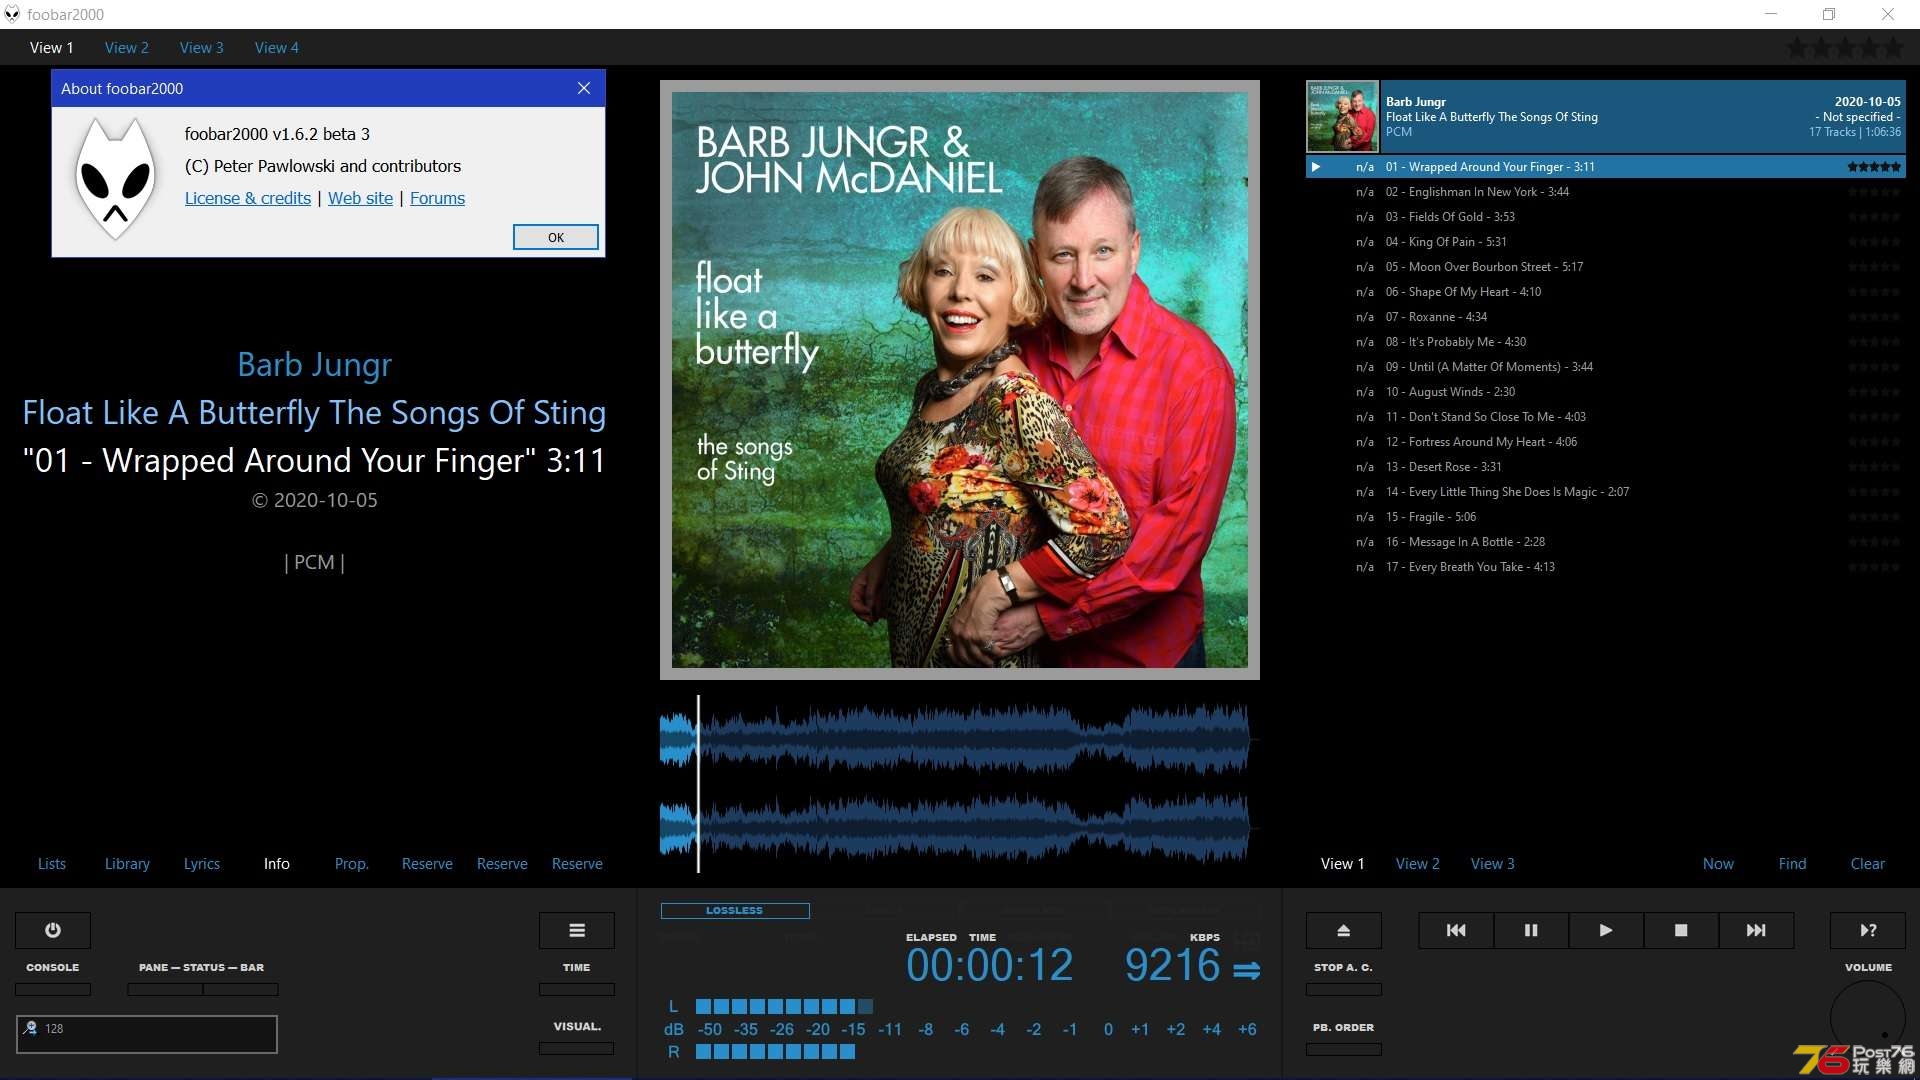Switch playlist to View 2 tab

click(1418, 863)
